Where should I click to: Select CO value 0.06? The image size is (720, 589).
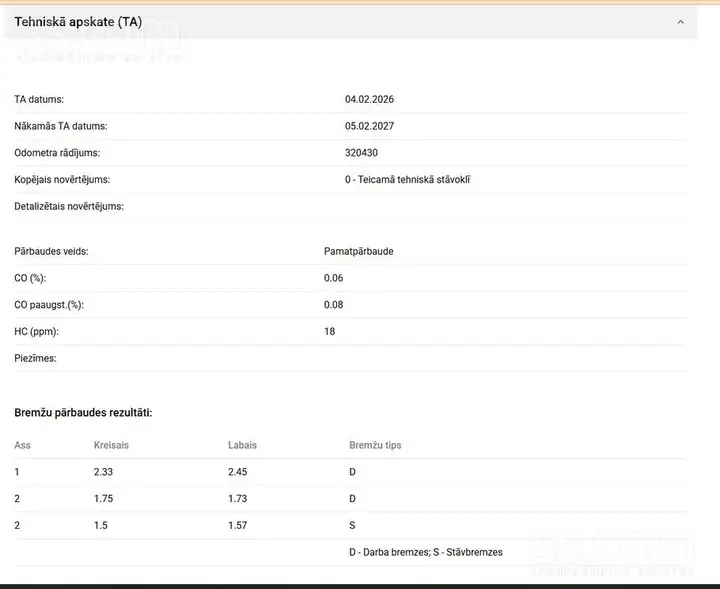333,278
